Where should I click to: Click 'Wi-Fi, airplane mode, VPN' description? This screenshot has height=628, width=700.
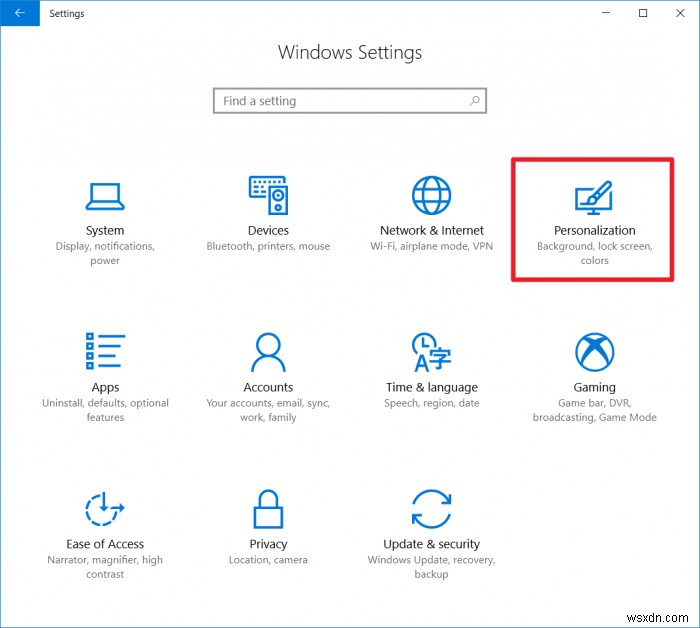432,246
